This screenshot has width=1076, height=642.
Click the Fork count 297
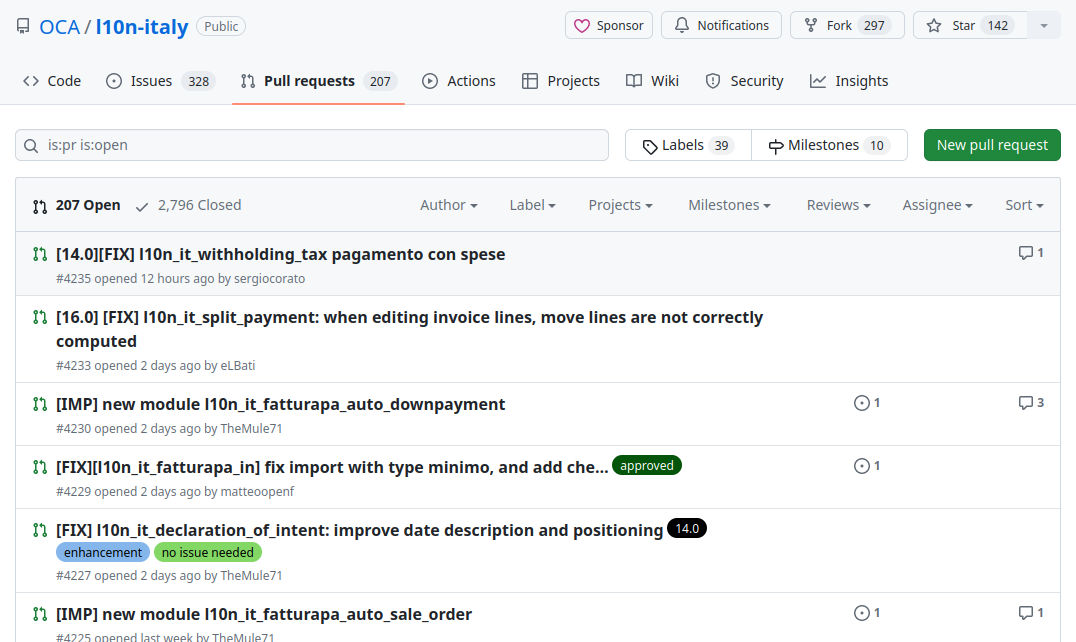874,25
